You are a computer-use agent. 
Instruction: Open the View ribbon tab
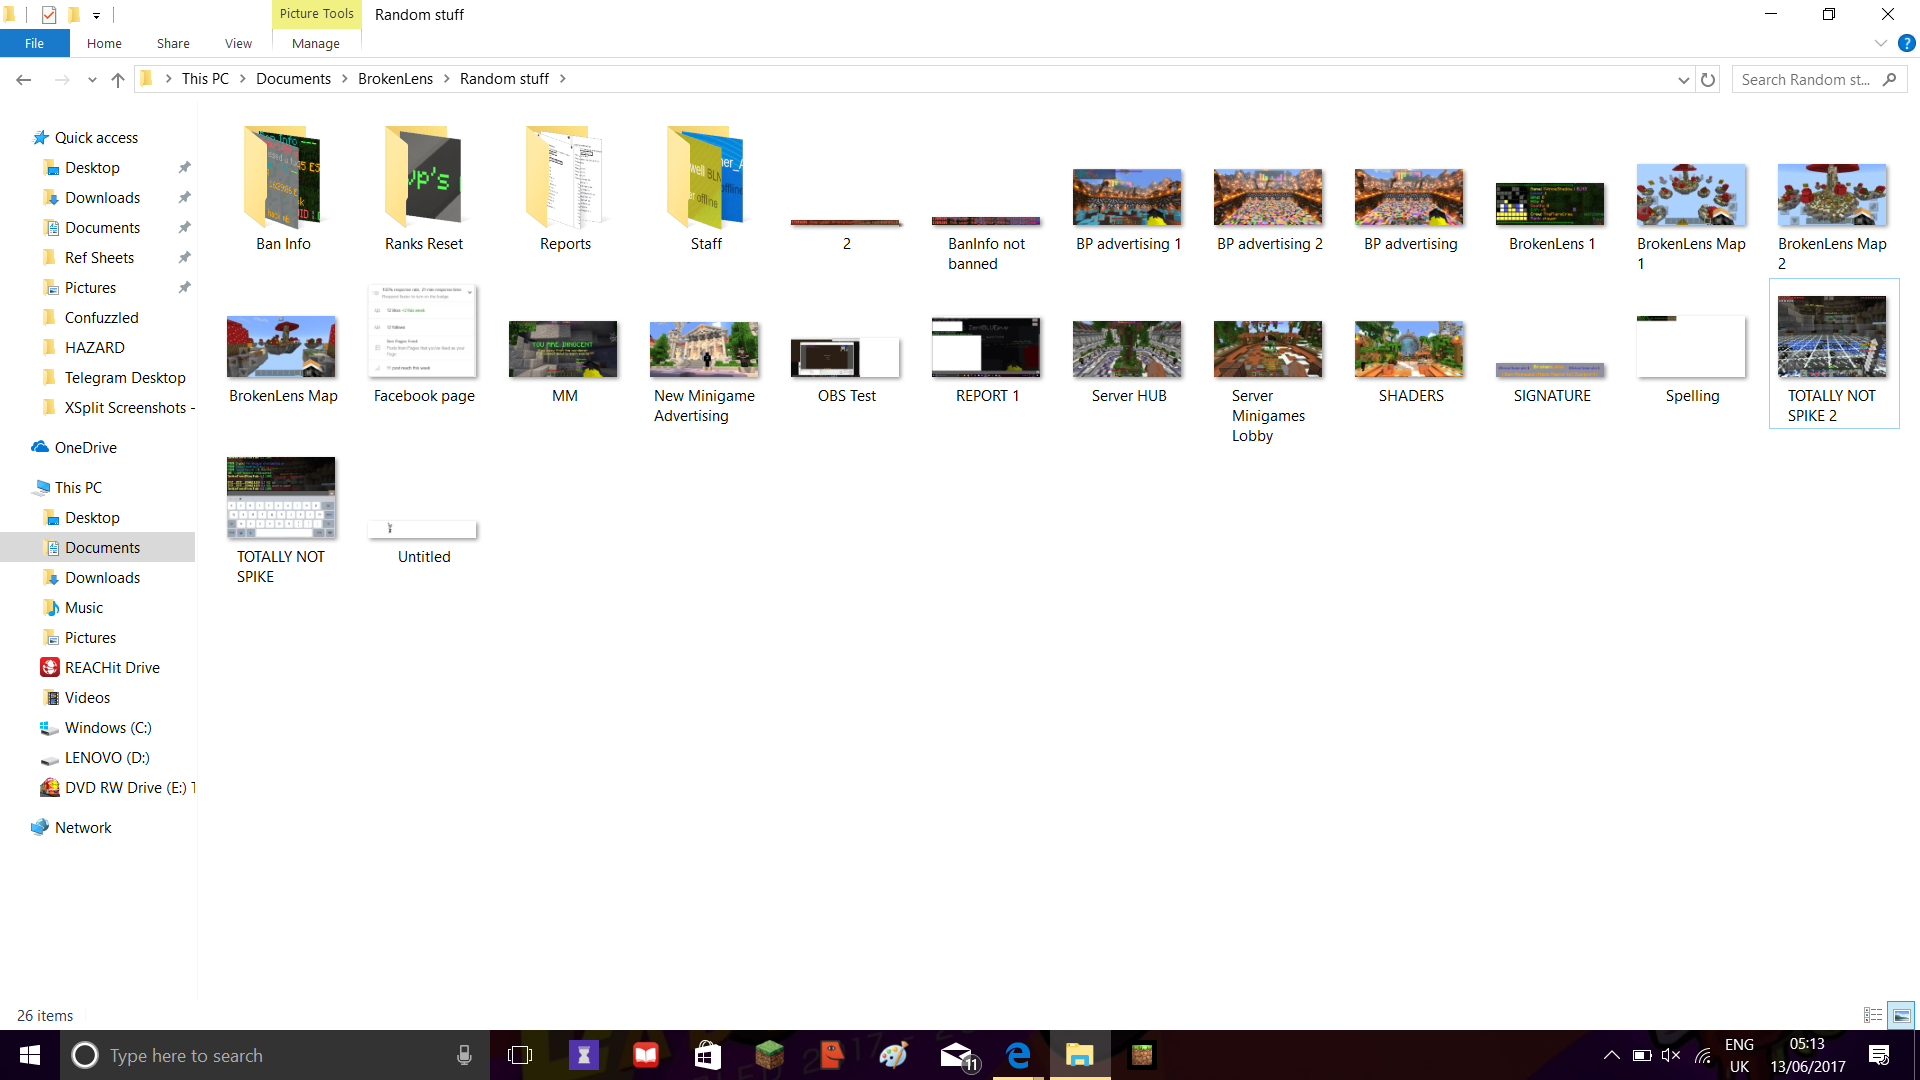coord(238,43)
